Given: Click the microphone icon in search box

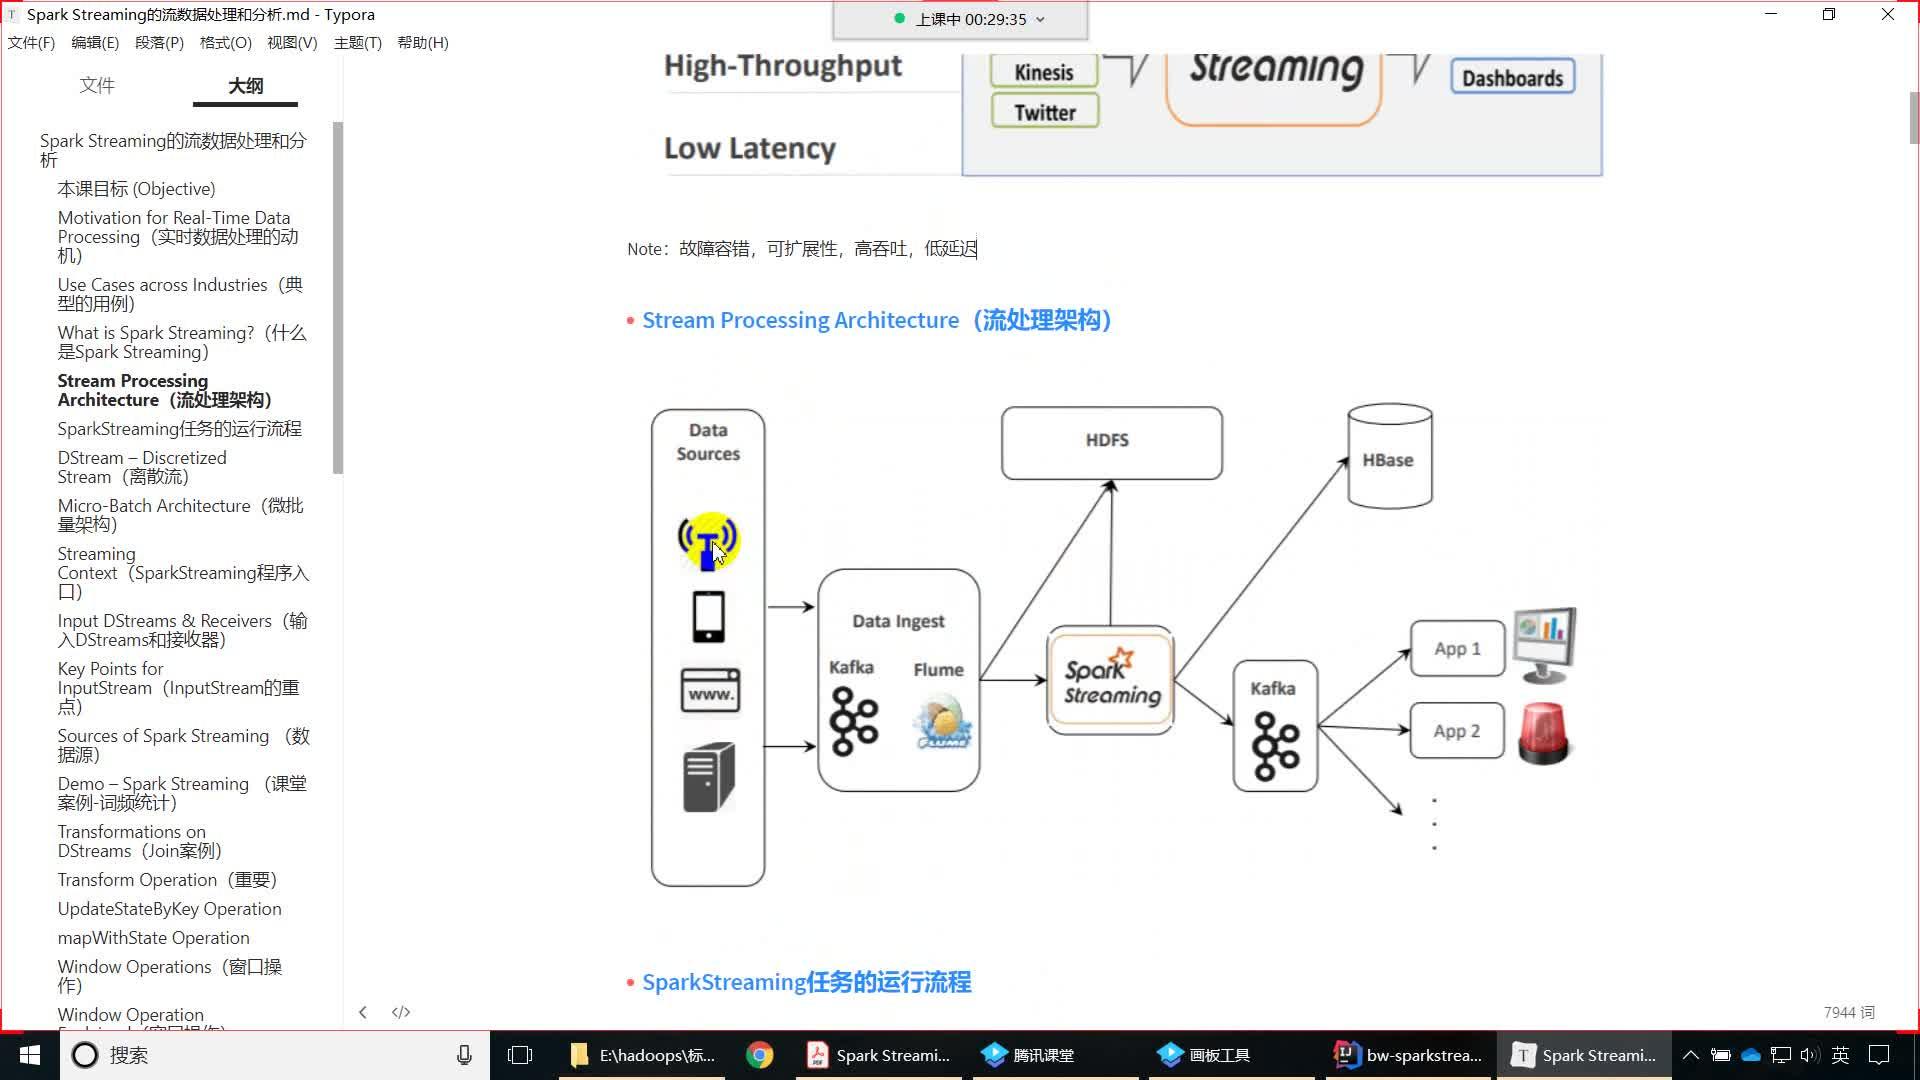Looking at the screenshot, I should [464, 1055].
